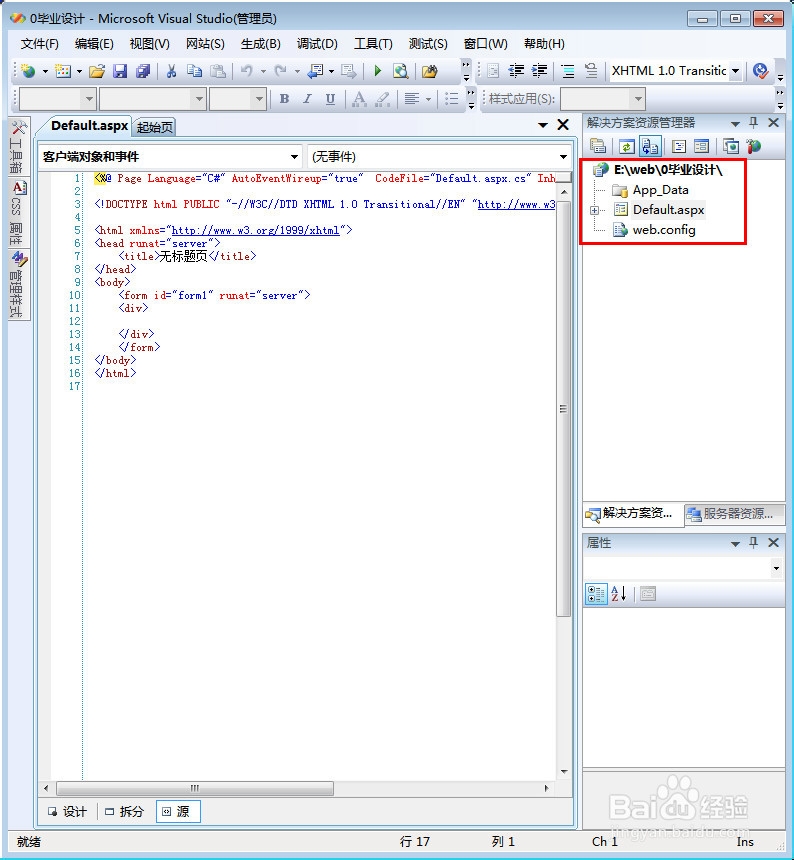The width and height of the screenshot is (794, 860).
Task: Open the active files dropdown arrow beside tabs
Action: pos(543,125)
